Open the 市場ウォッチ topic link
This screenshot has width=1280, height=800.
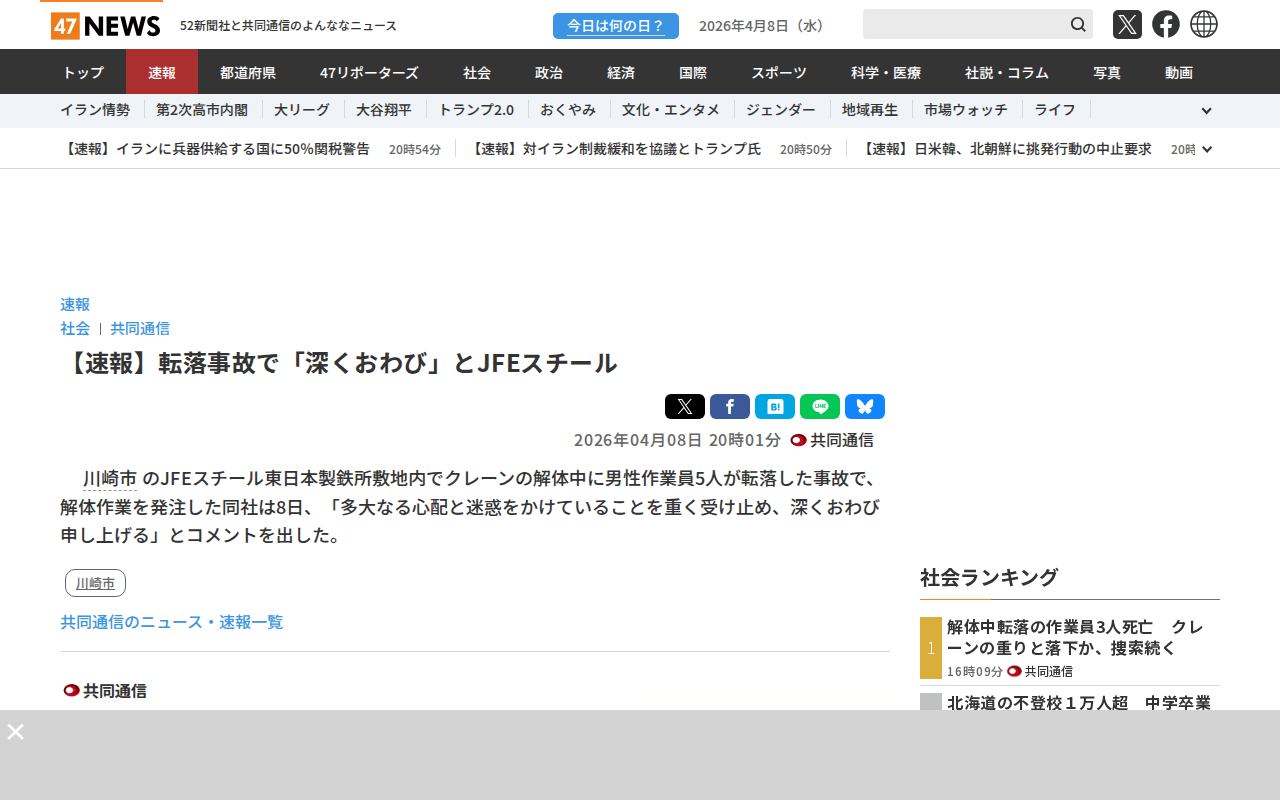pos(966,110)
